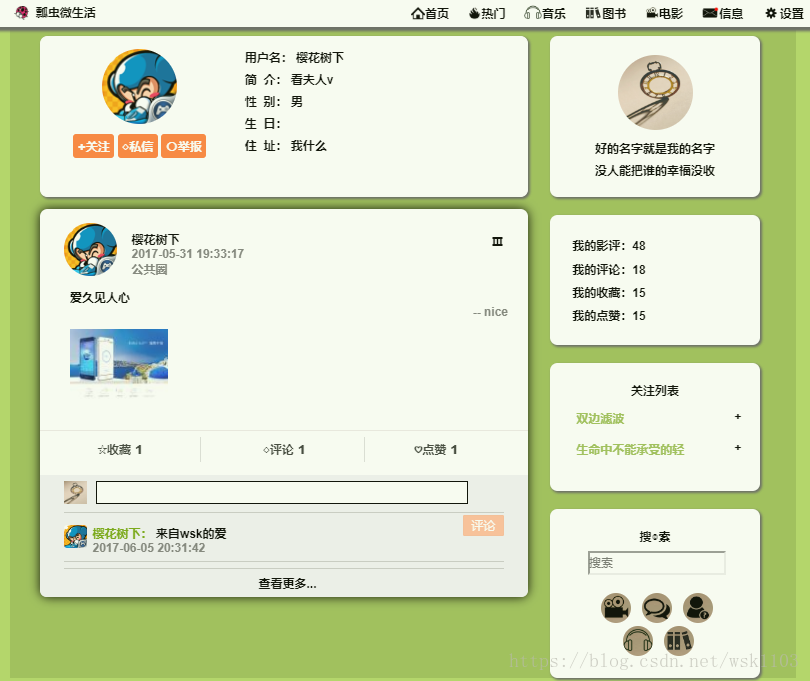Click the commenter's small avatar
The width and height of the screenshot is (810, 681).
pos(75,536)
